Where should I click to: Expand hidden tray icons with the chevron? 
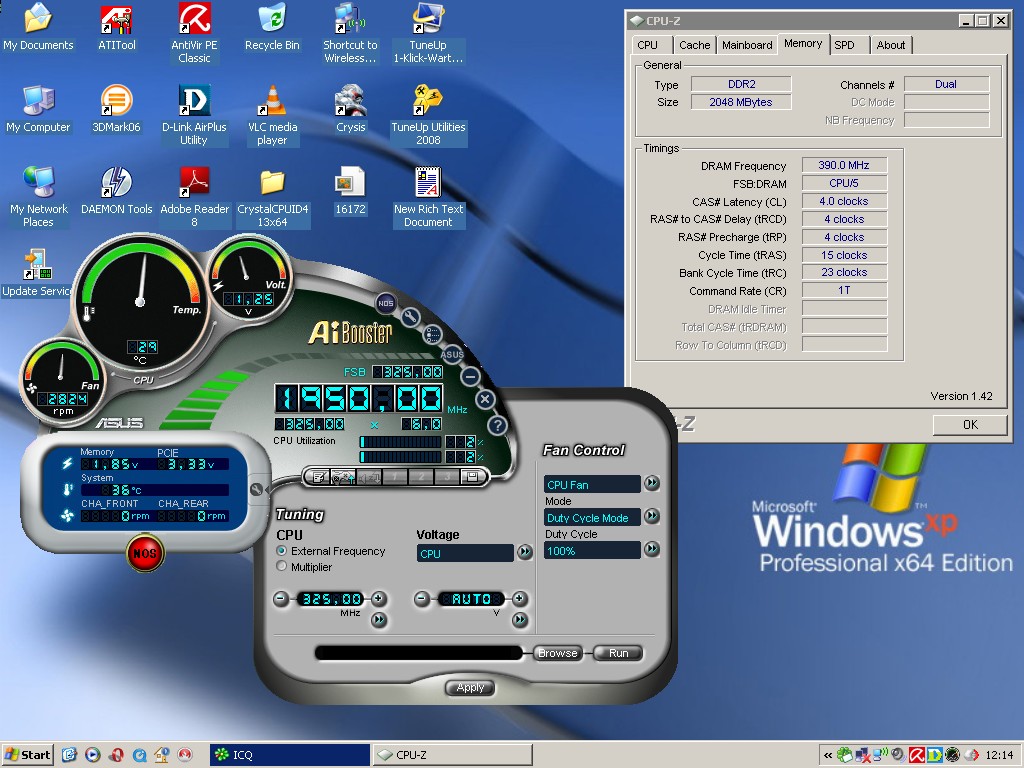(828, 756)
